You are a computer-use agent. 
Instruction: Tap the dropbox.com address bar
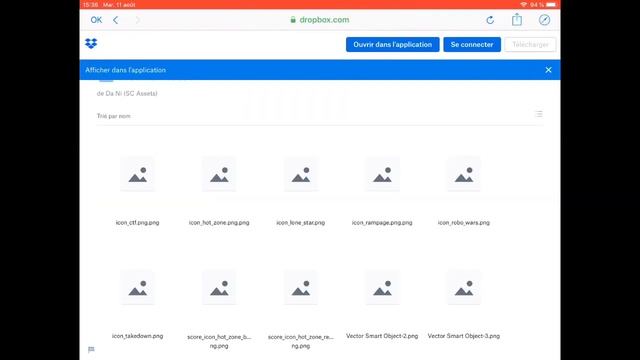[x=320, y=20]
